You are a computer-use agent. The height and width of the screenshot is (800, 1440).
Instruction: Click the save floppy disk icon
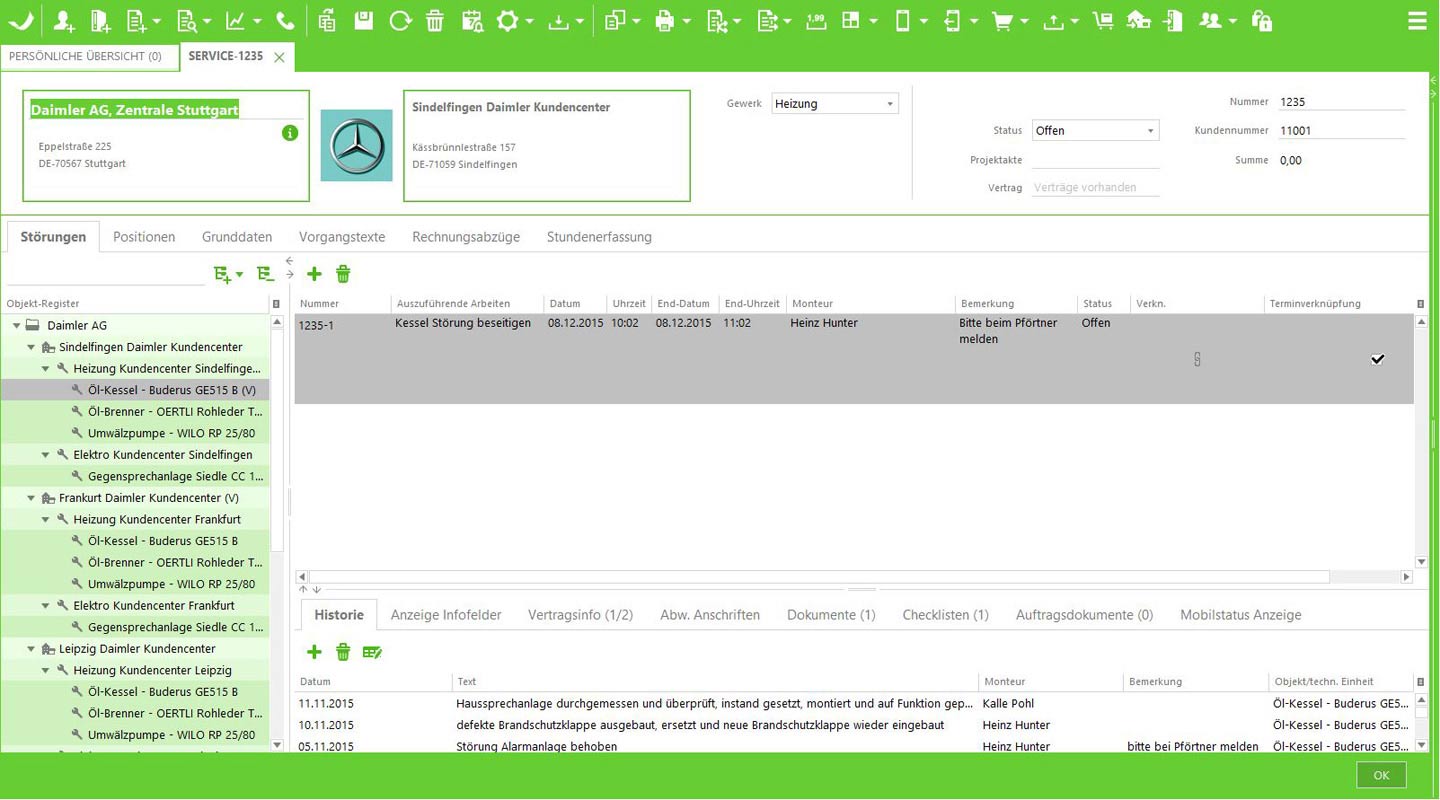coord(364,20)
